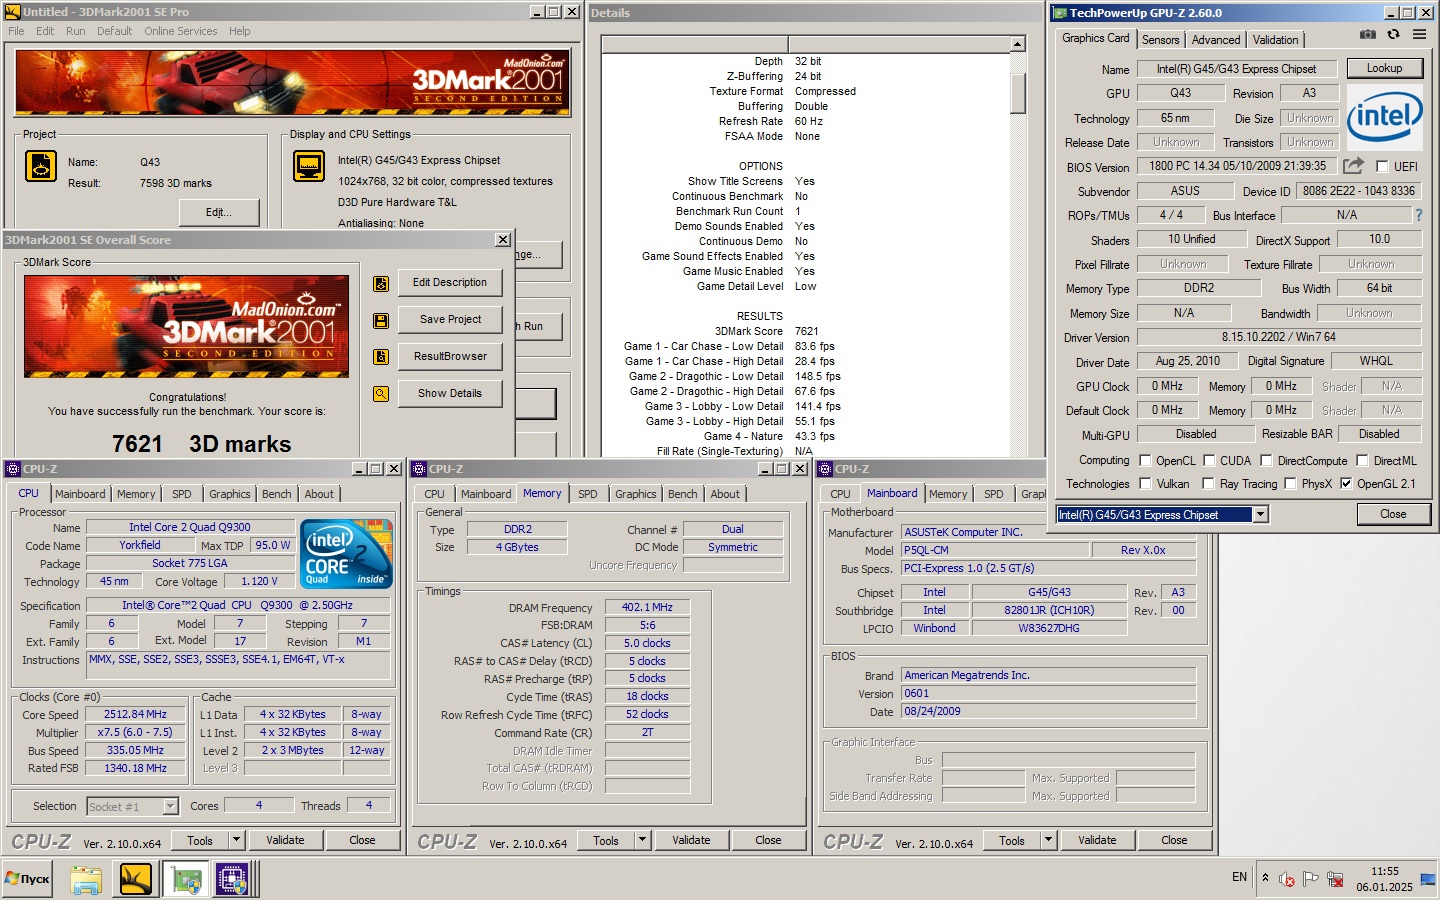Click the Edit Description button
The image size is (1440, 900).
coord(450,283)
